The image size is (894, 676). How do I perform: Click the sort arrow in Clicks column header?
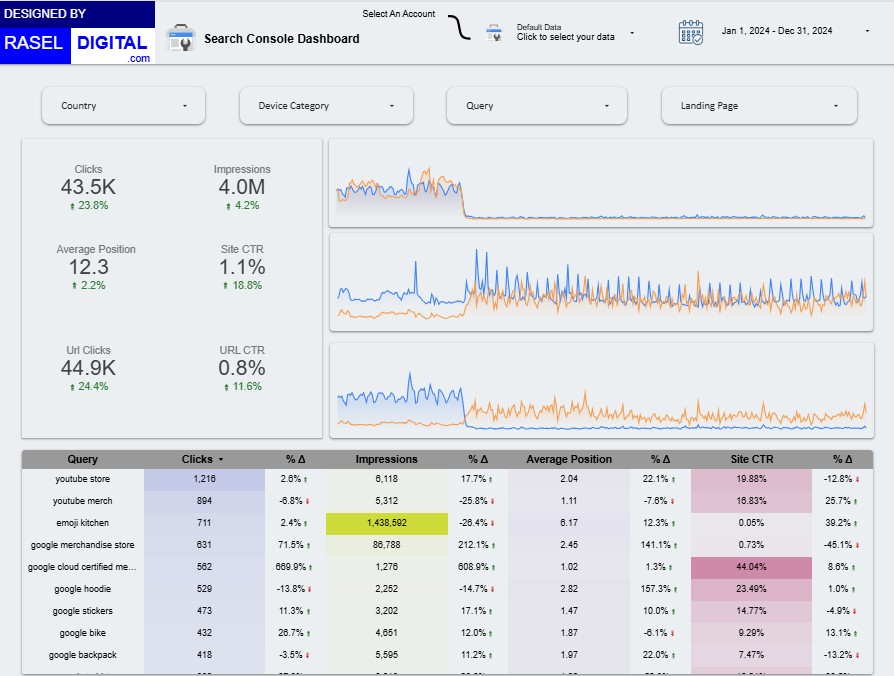pyautogui.click(x=220, y=460)
